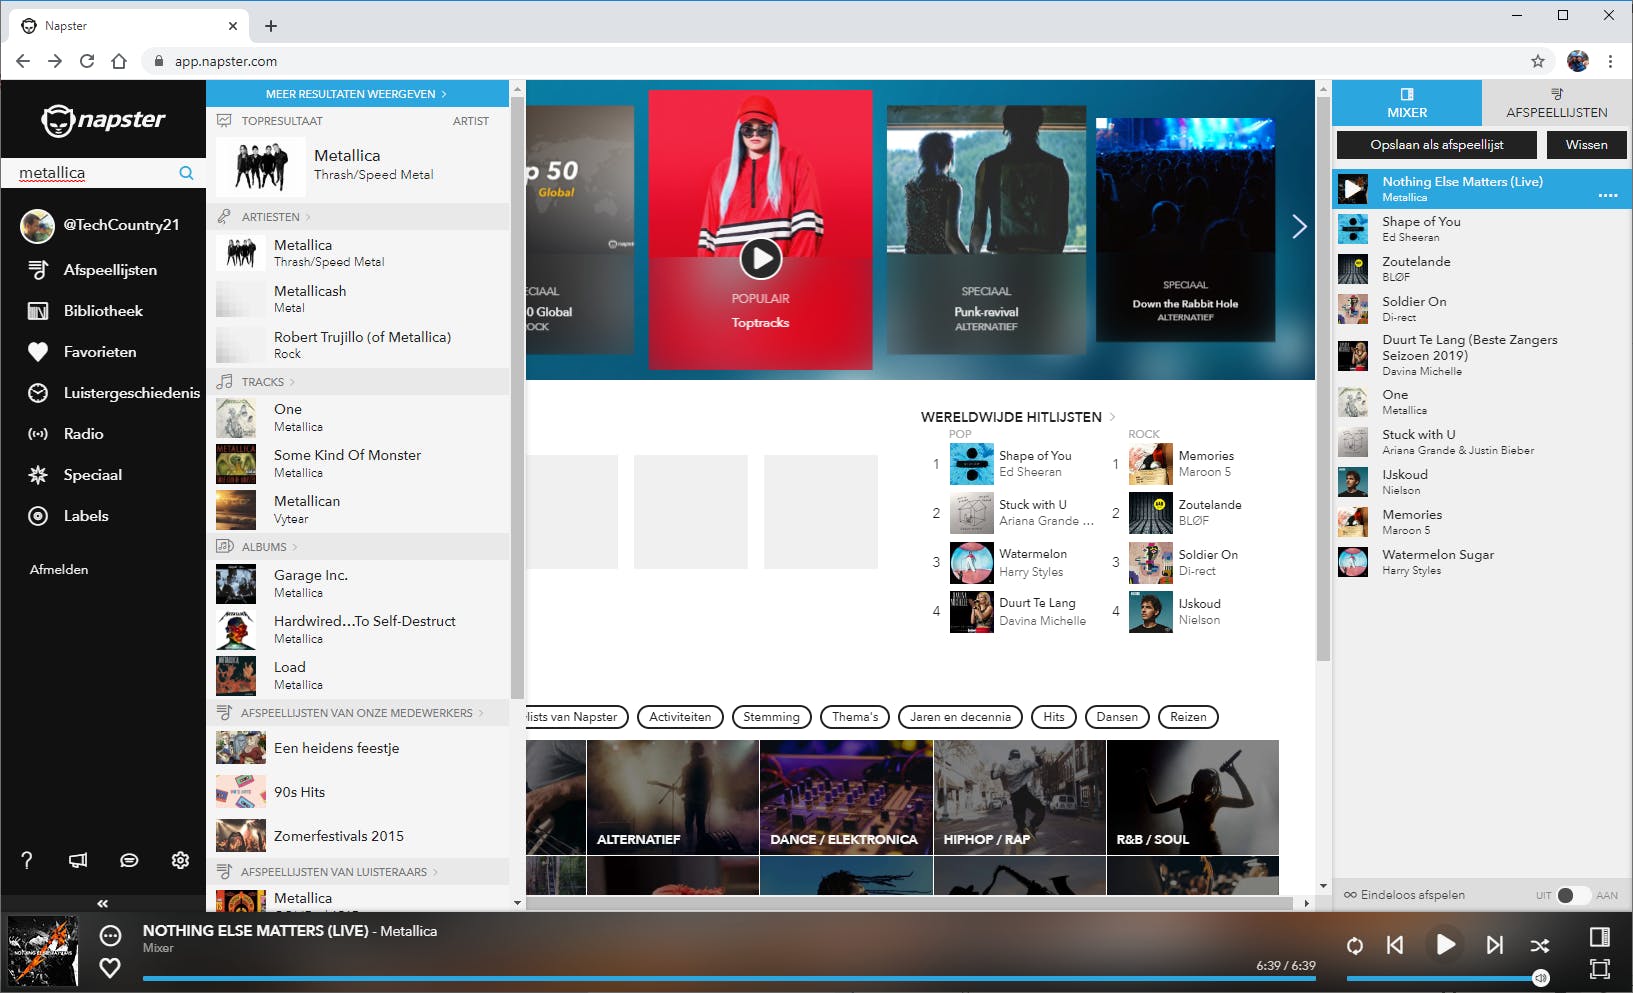1633x993 pixels.
Task: Open a new browser tab
Action: click(x=271, y=26)
